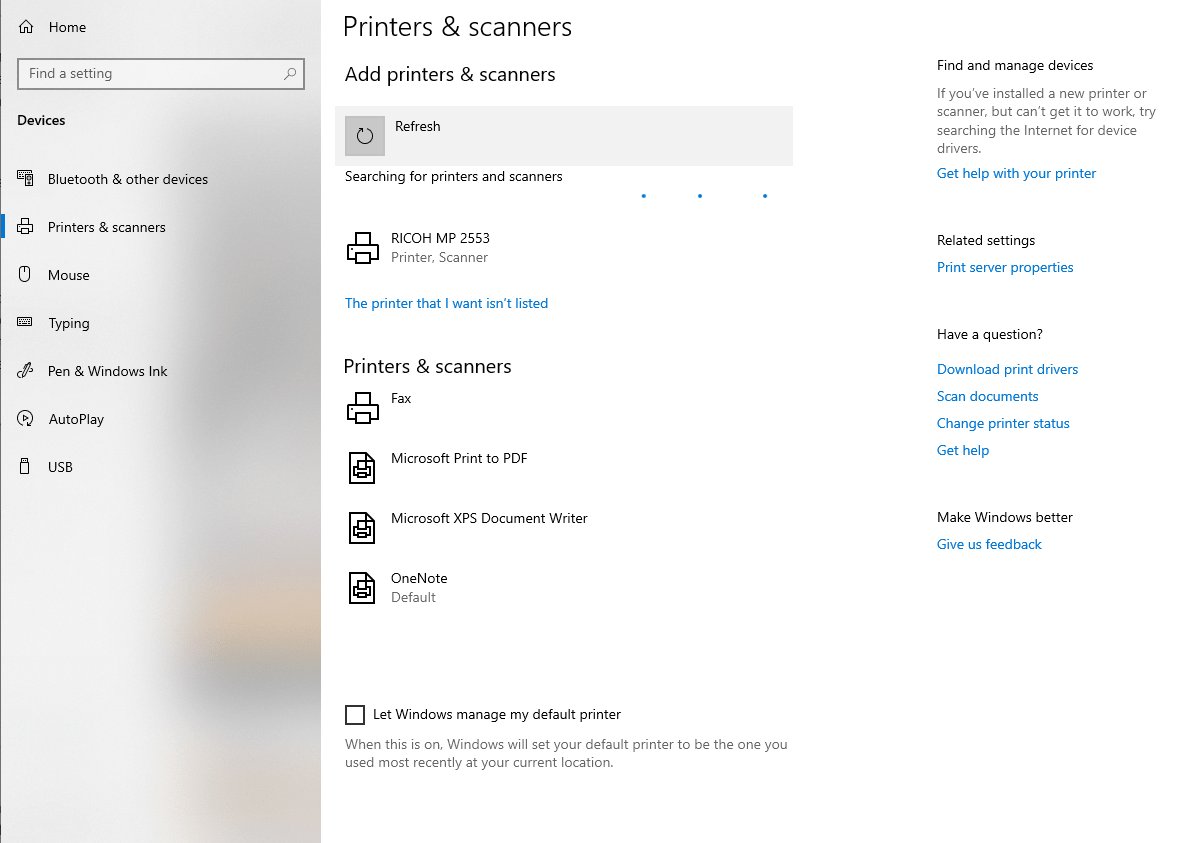
Task: Open the Typing settings section
Action: 68,323
